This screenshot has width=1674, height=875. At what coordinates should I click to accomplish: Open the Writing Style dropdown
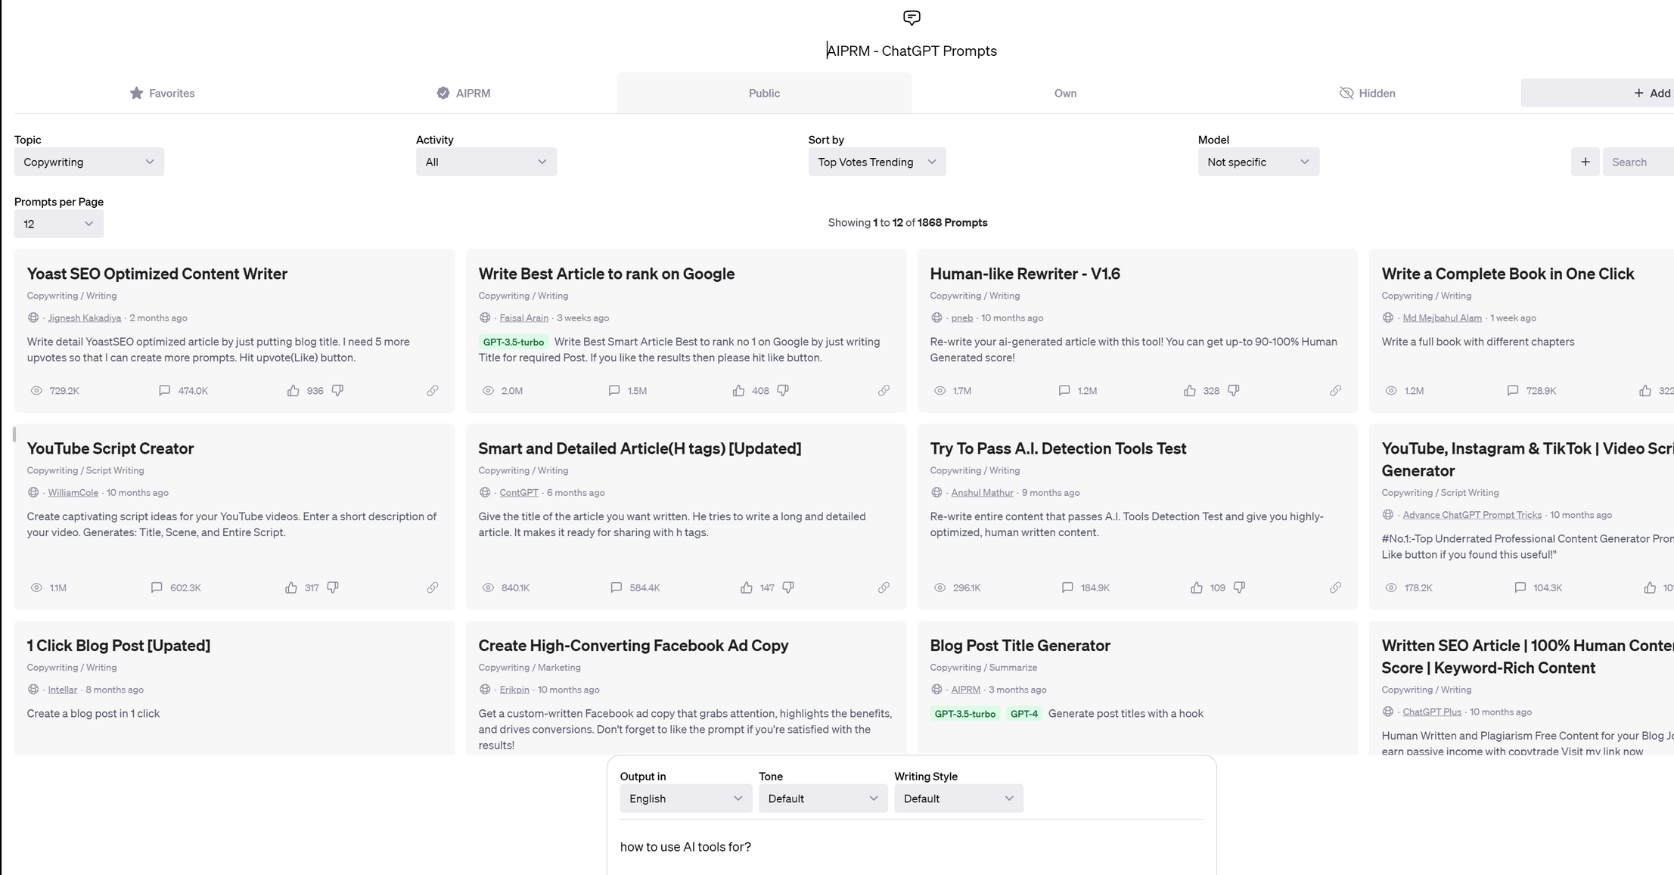tap(959, 799)
